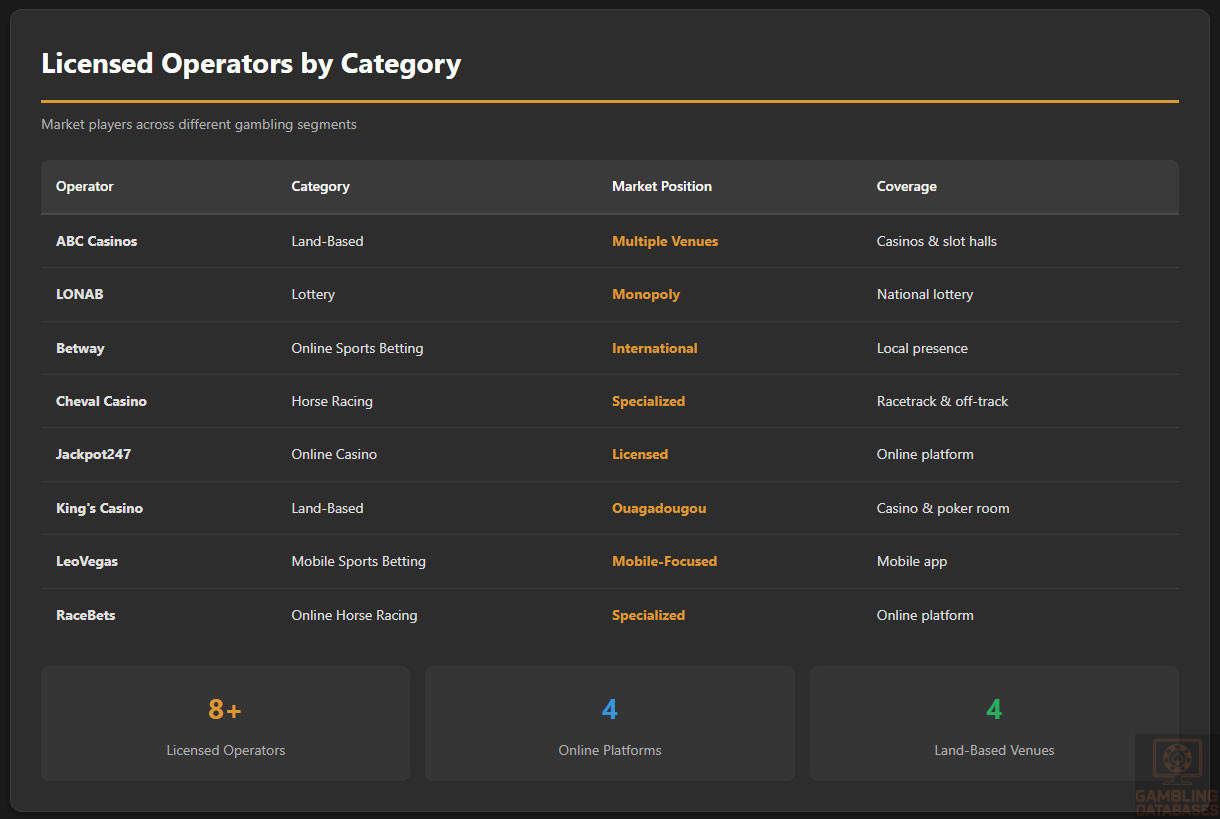Open the LeoVegas operator entry

[87, 561]
